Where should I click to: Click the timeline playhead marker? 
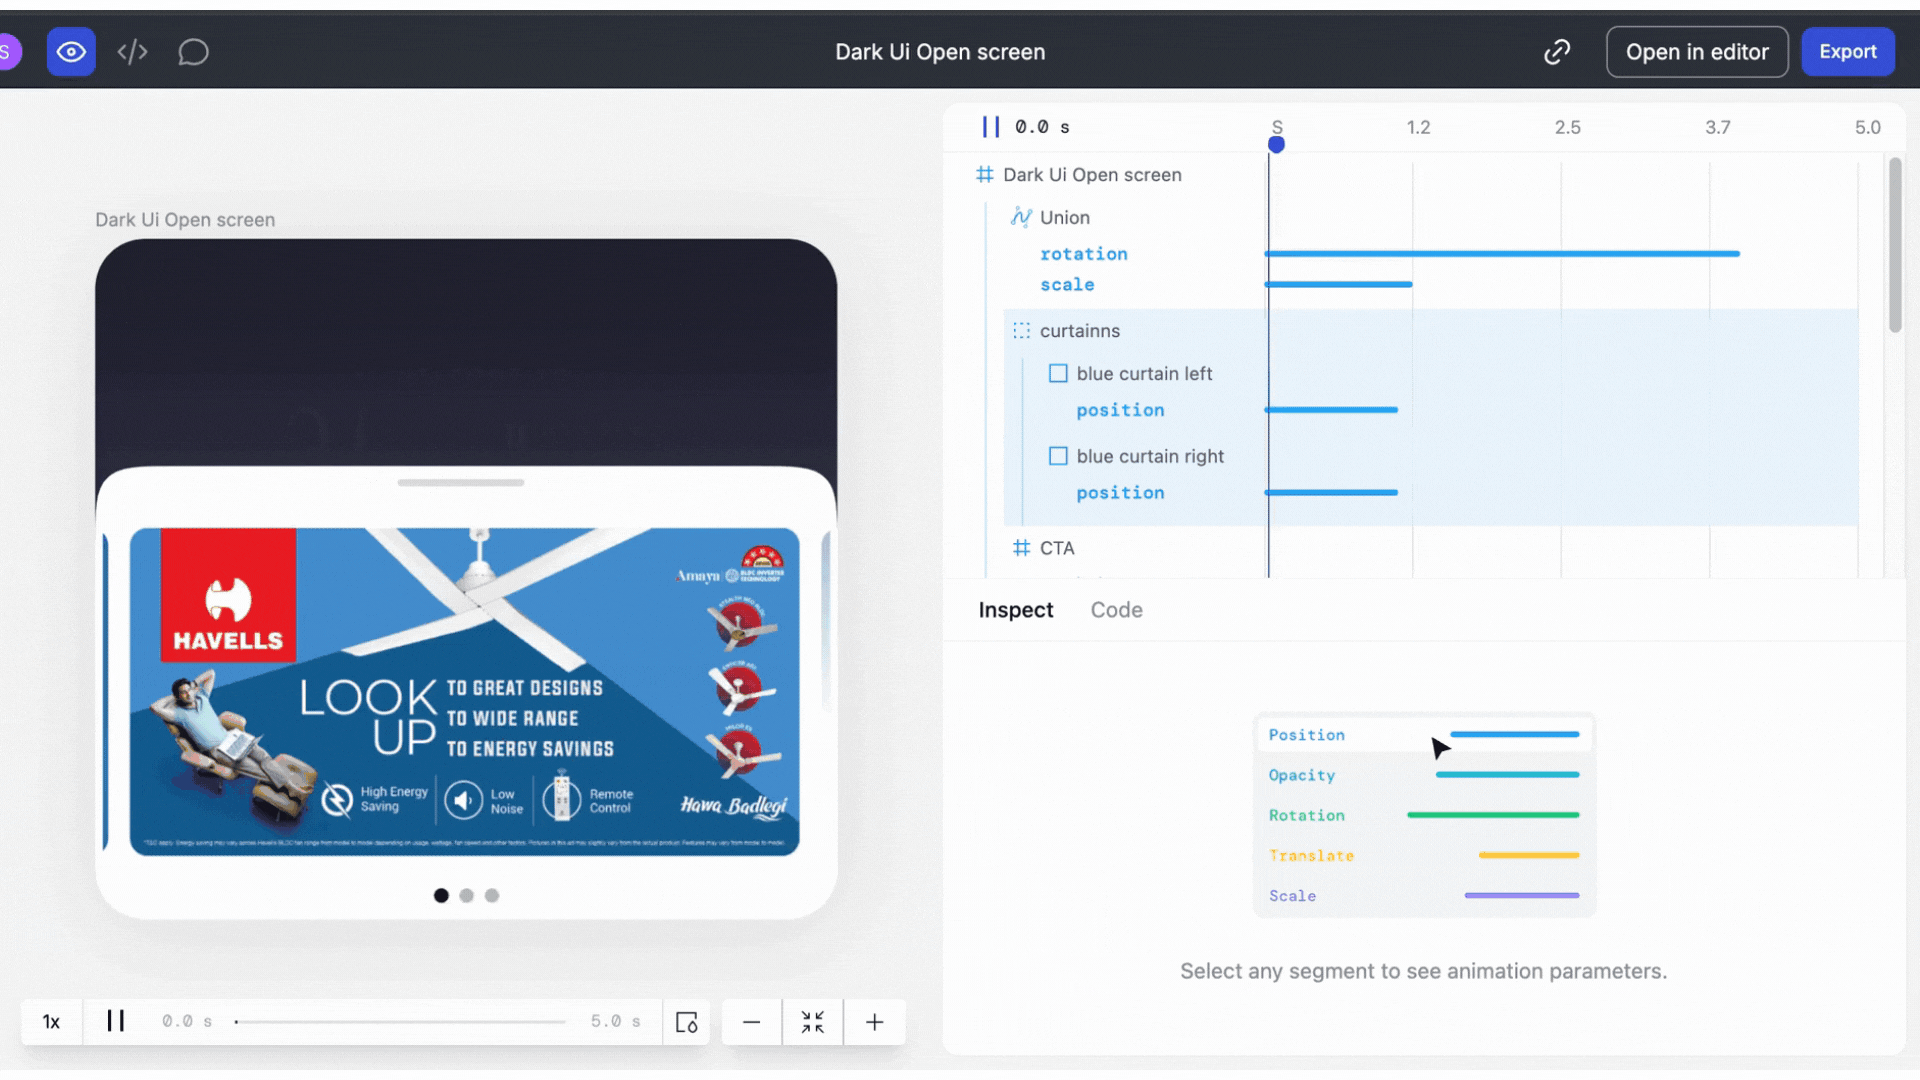point(1276,145)
